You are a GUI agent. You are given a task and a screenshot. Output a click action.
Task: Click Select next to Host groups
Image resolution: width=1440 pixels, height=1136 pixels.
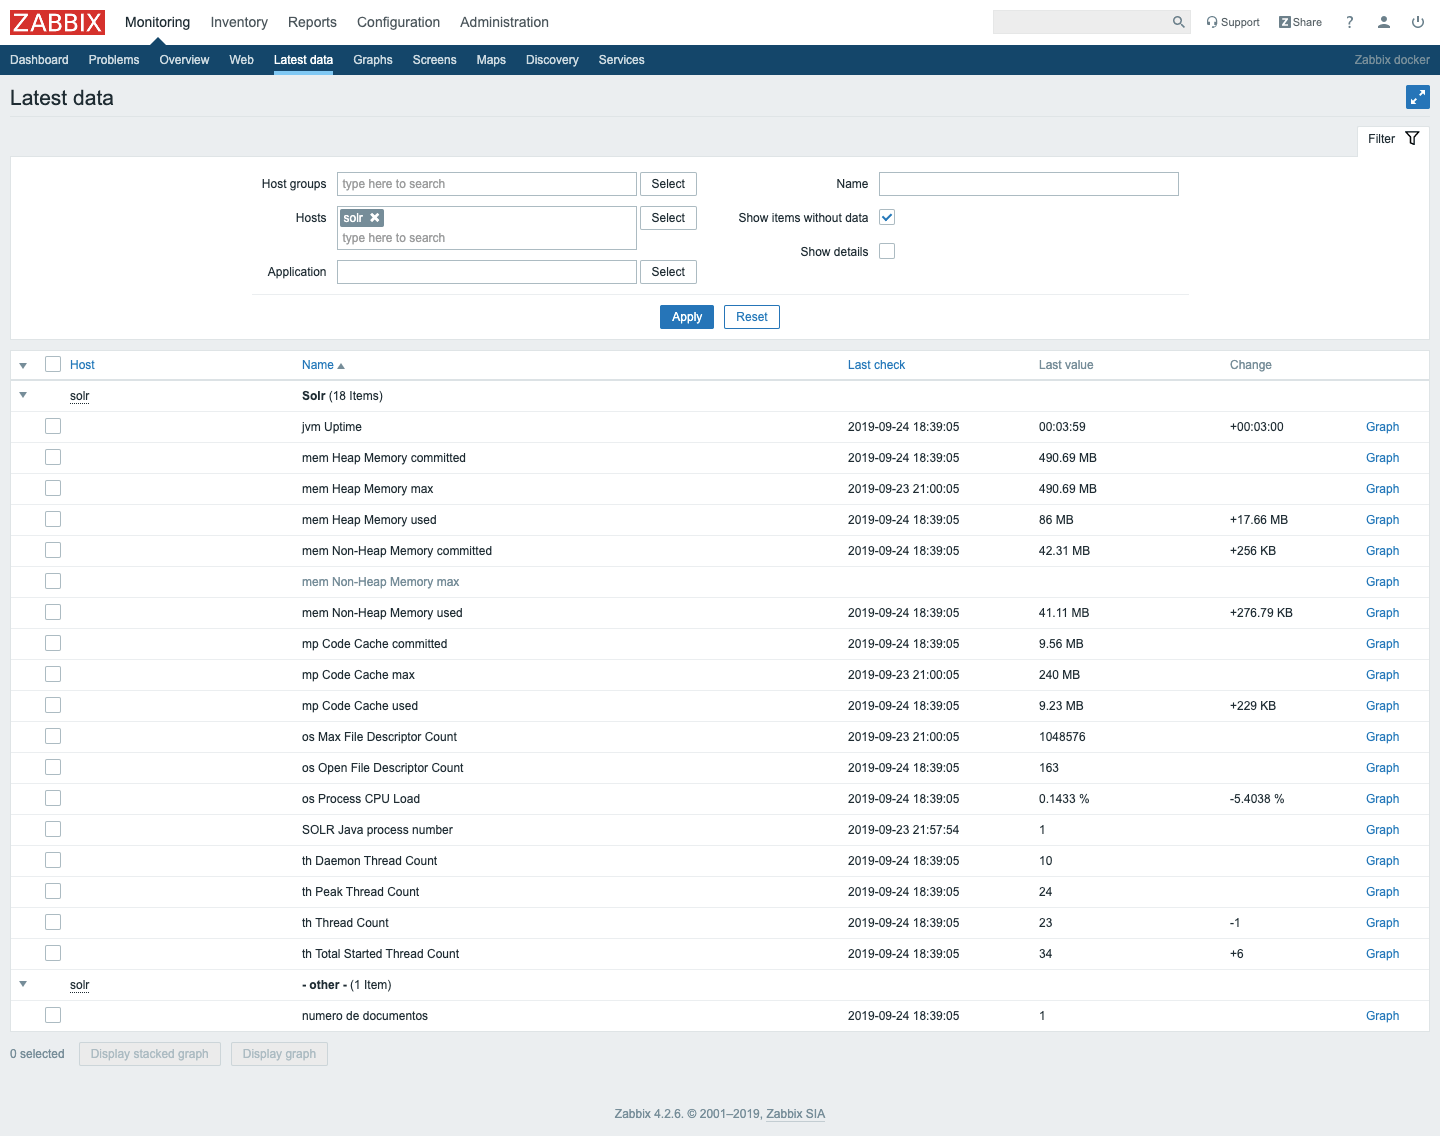(668, 184)
